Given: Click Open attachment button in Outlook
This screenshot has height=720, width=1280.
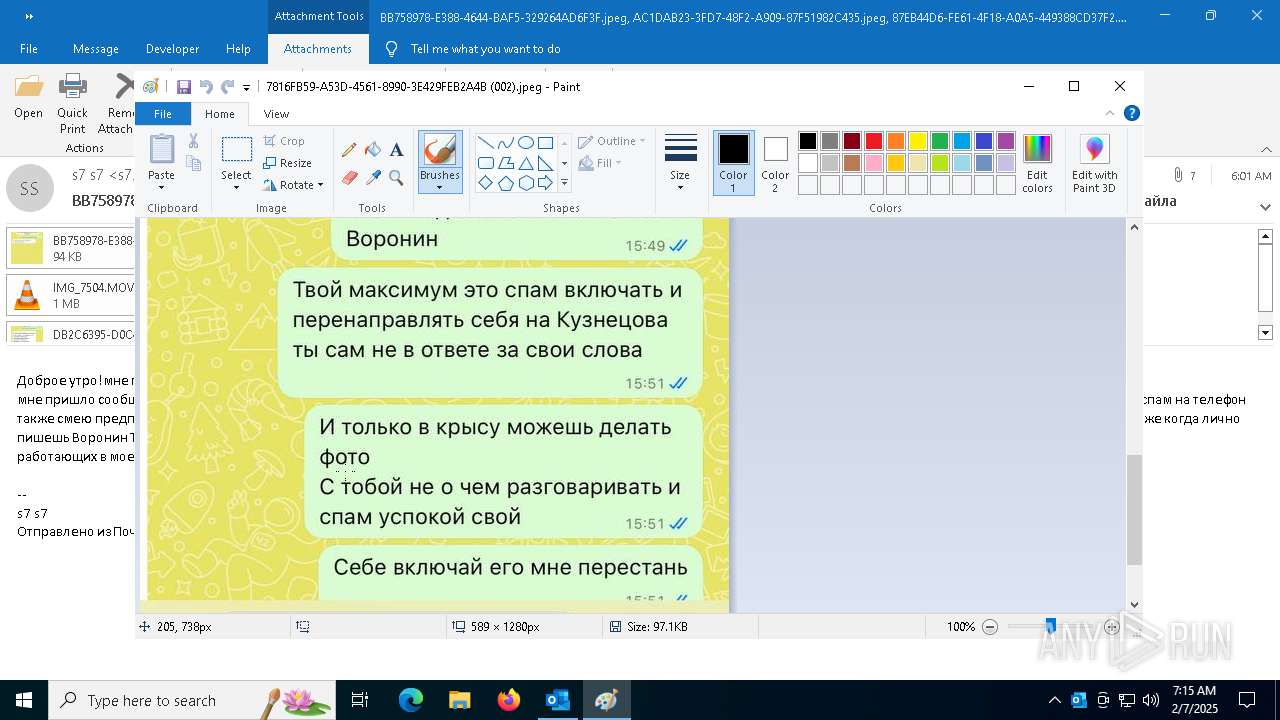Looking at the screenshot, I should (x=28, y=98).
